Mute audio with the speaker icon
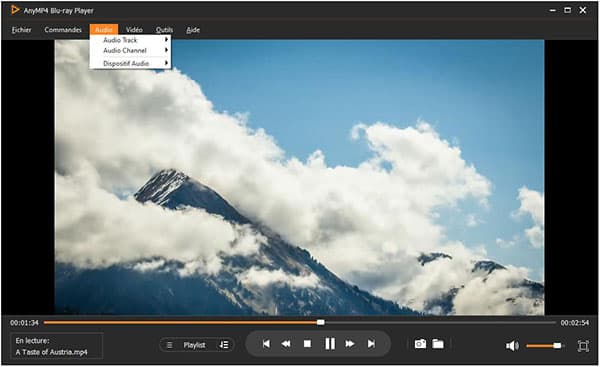This screenshot has width=600, height=367. click(512, 346)
